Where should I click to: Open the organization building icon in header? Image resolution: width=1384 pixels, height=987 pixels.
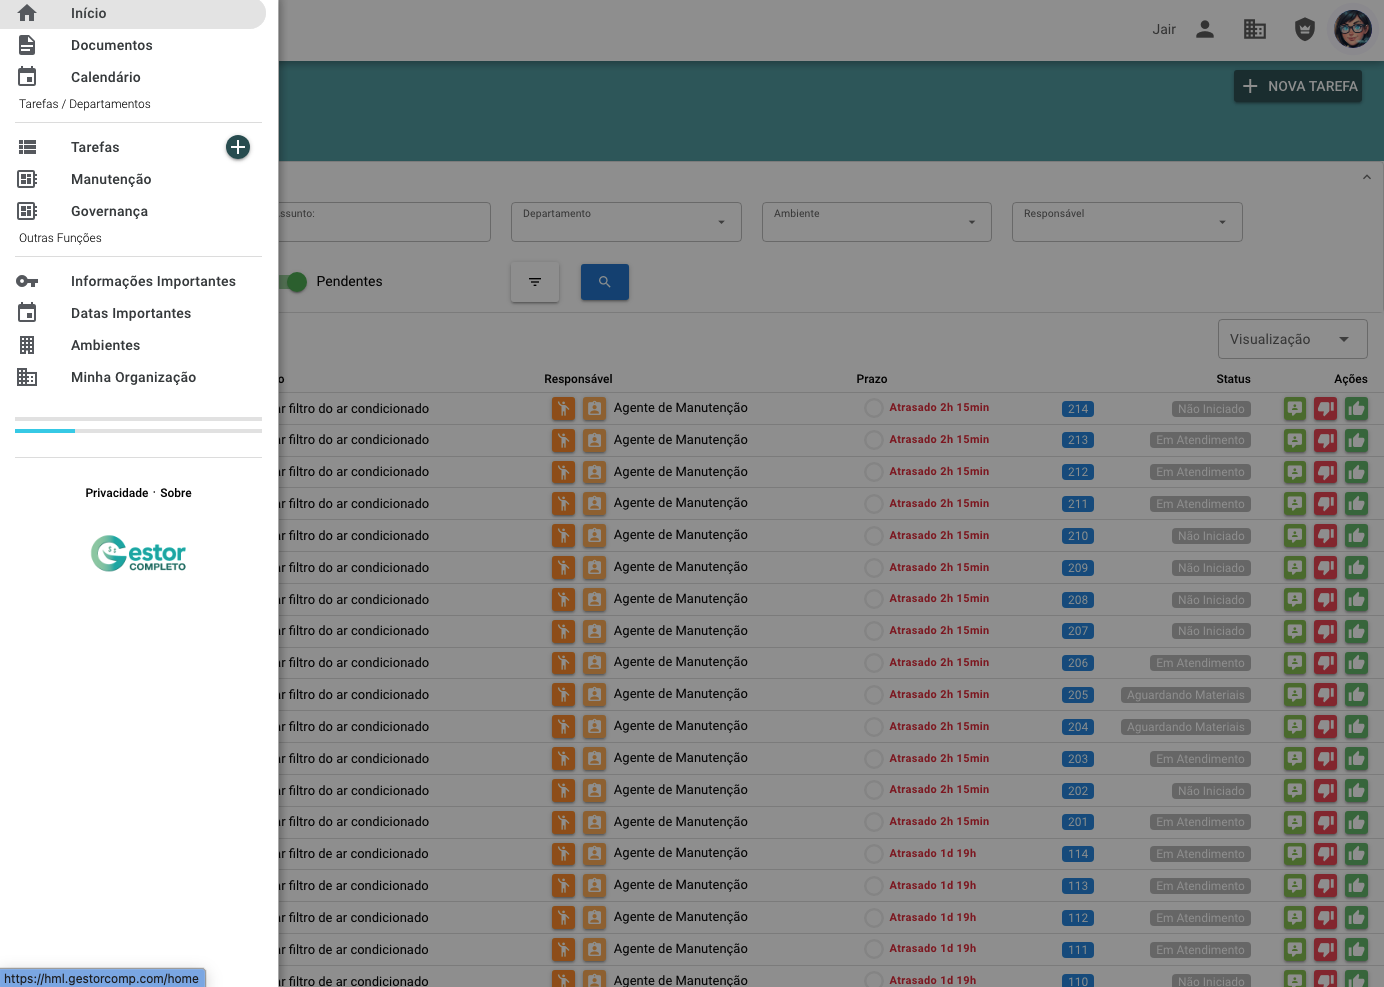pyautogui.click(x=1254, y=29)
